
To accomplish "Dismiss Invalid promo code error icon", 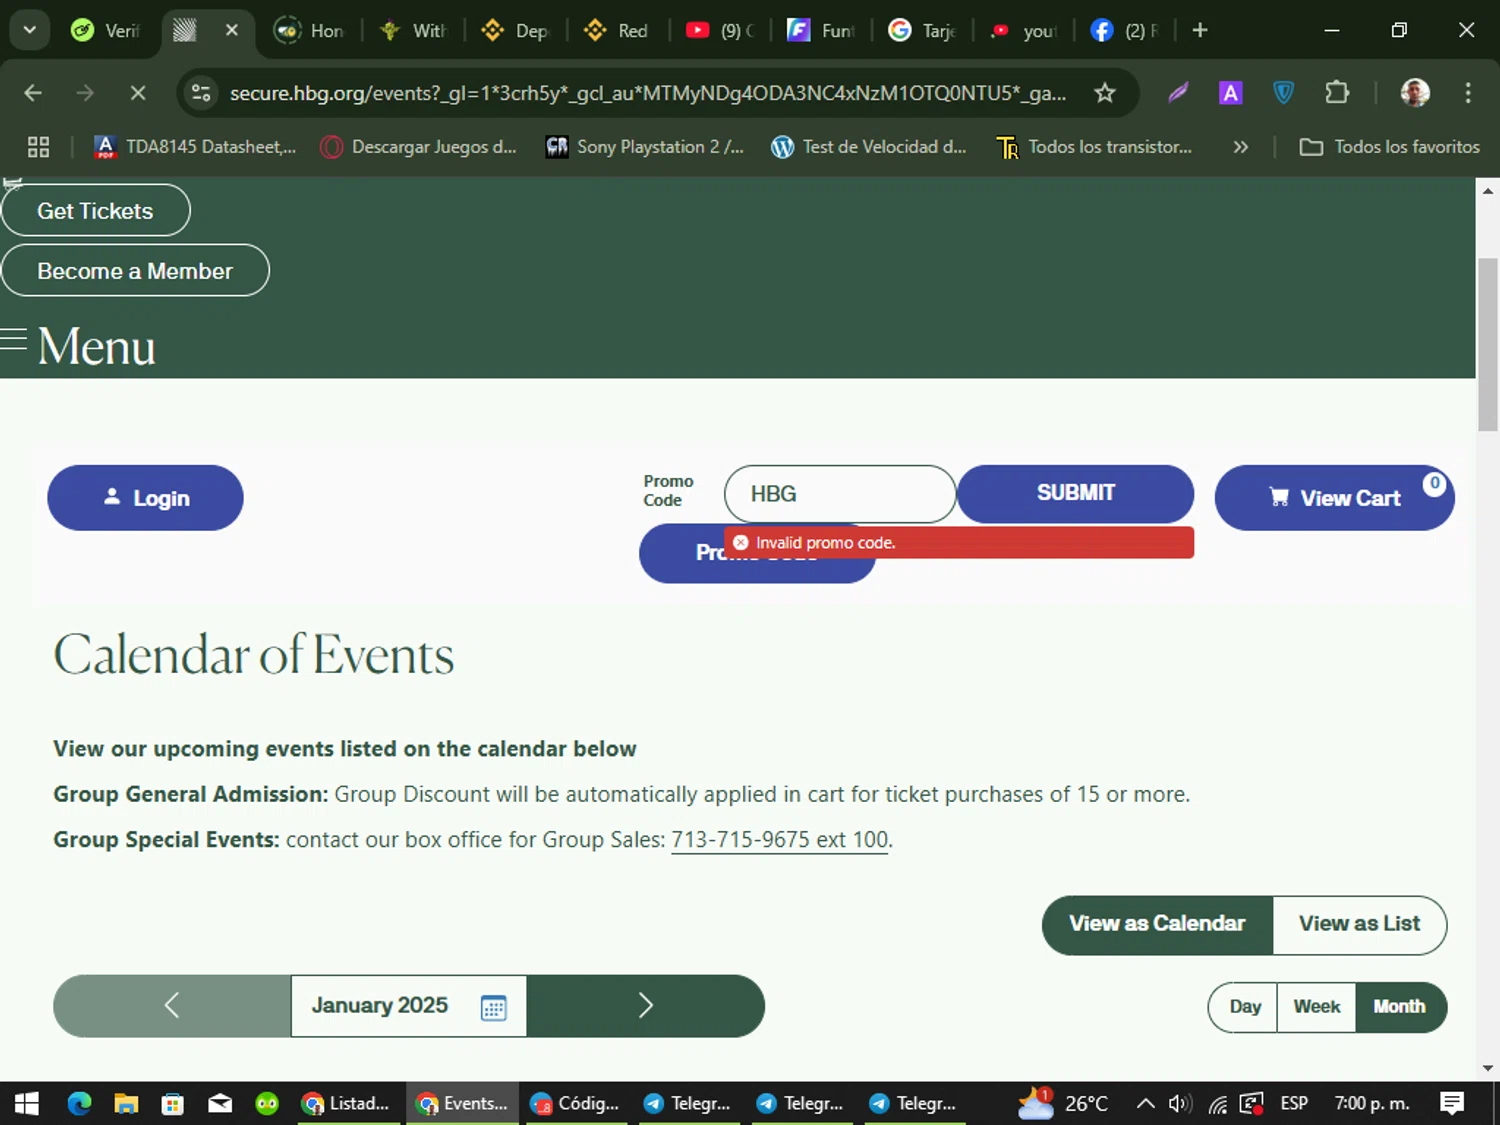I will pyautogui.click(x=741, y=543).
